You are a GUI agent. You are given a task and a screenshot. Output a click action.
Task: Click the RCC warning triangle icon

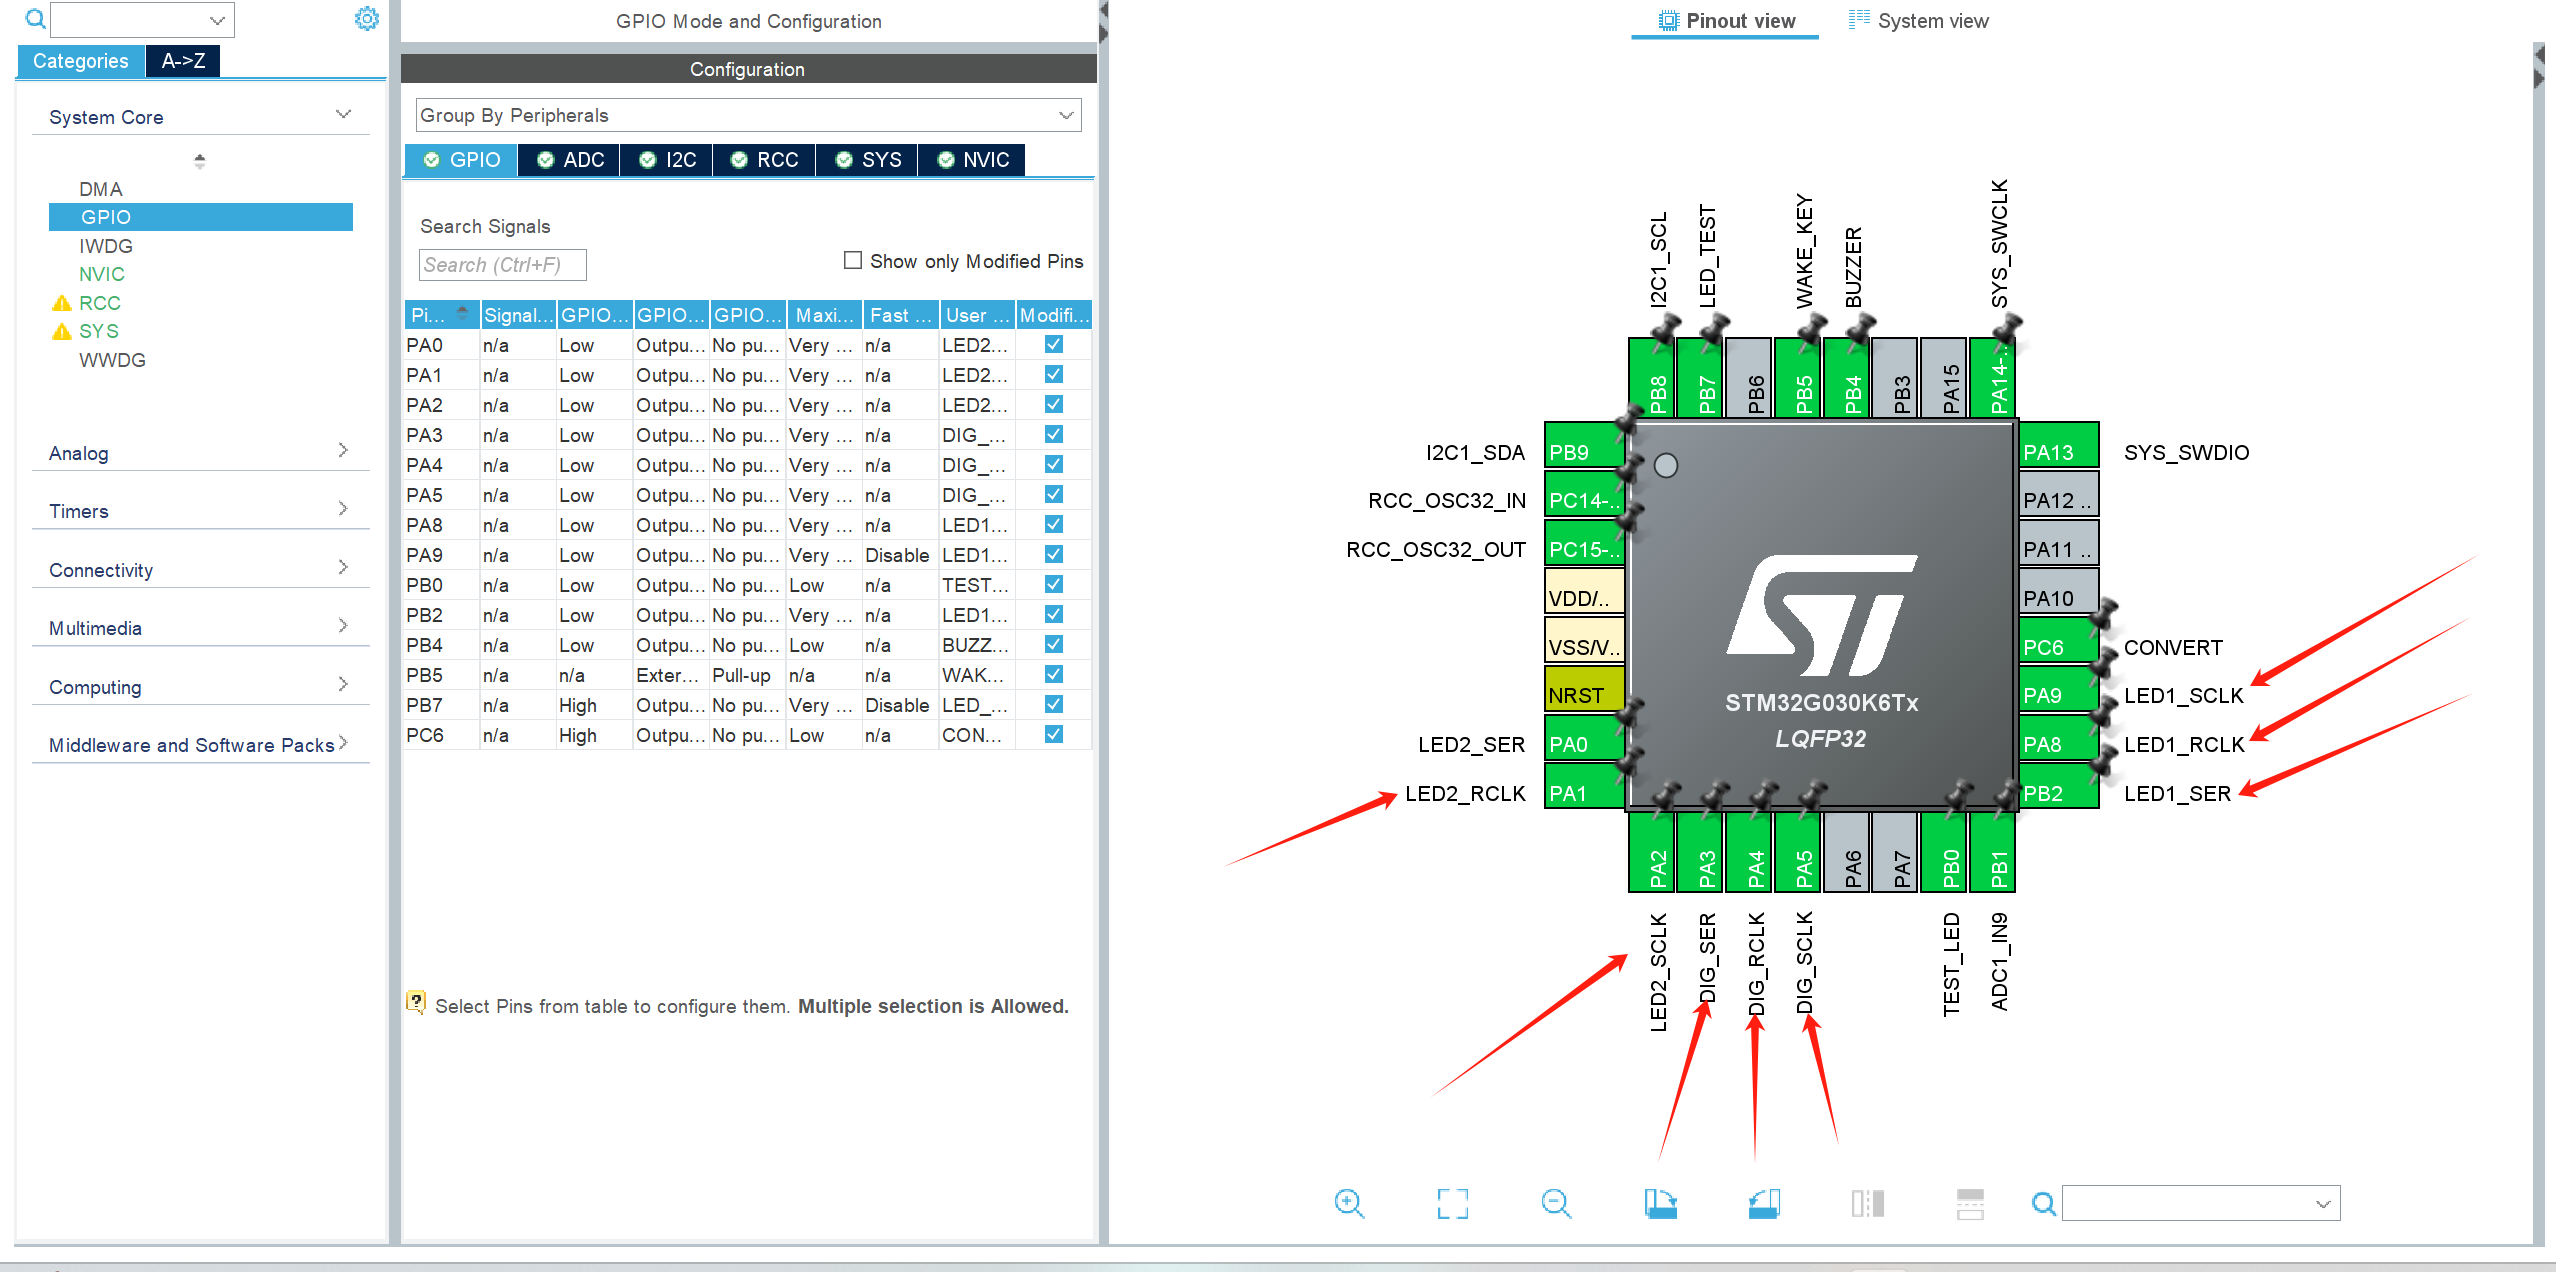point(62,303)
